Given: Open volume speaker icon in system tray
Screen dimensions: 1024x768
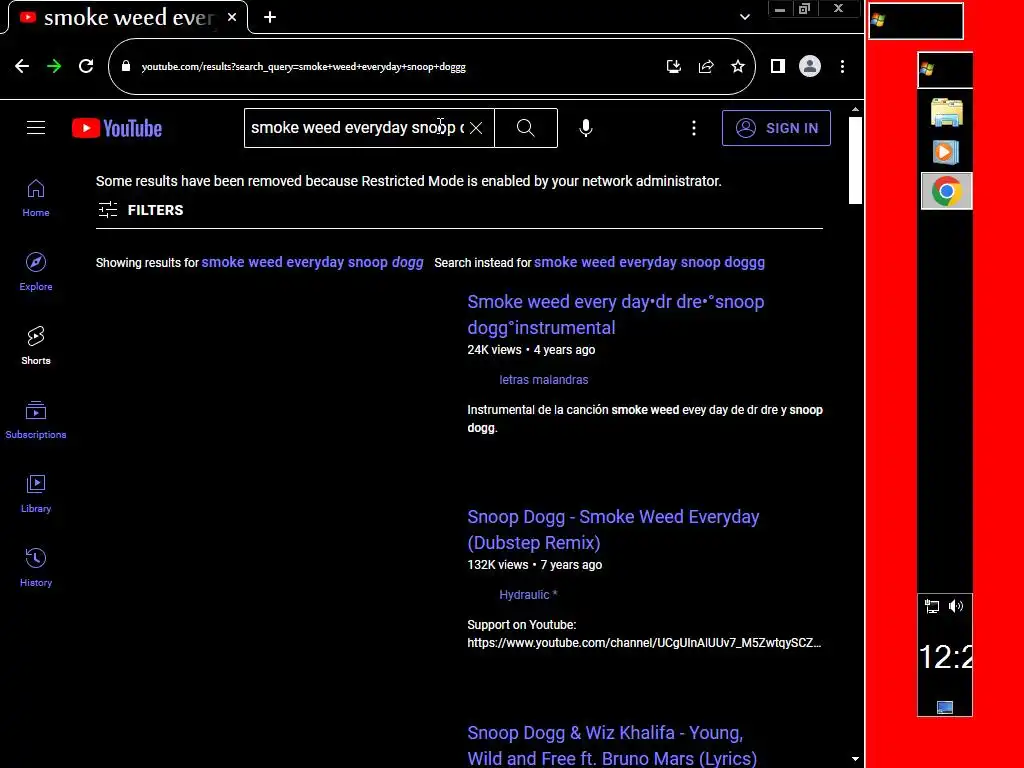Looking at the screenshot, I should coord(956,606).
